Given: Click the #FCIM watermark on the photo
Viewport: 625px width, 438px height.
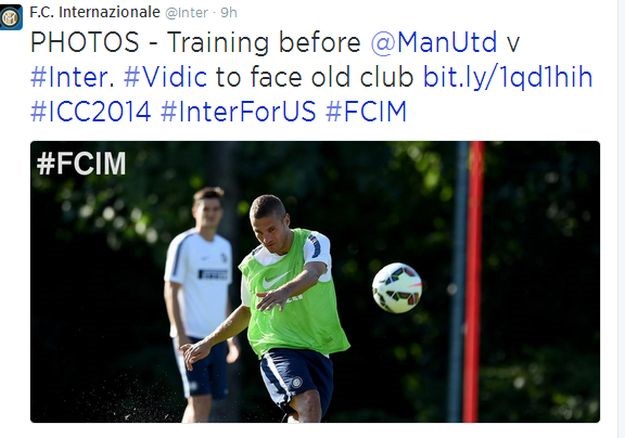Looking at the screenshot, I should click(81, 163).
